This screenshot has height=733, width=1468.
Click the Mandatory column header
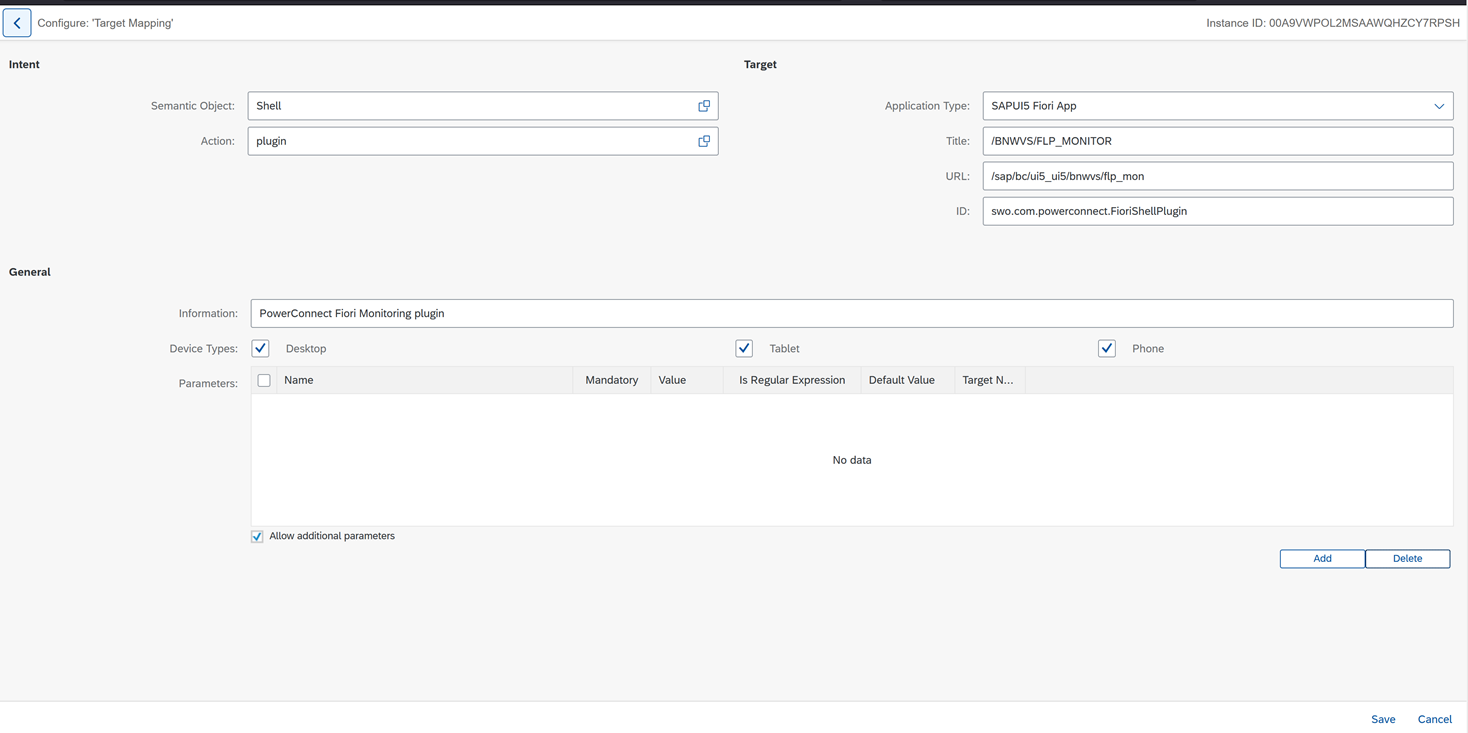(611, 380)
